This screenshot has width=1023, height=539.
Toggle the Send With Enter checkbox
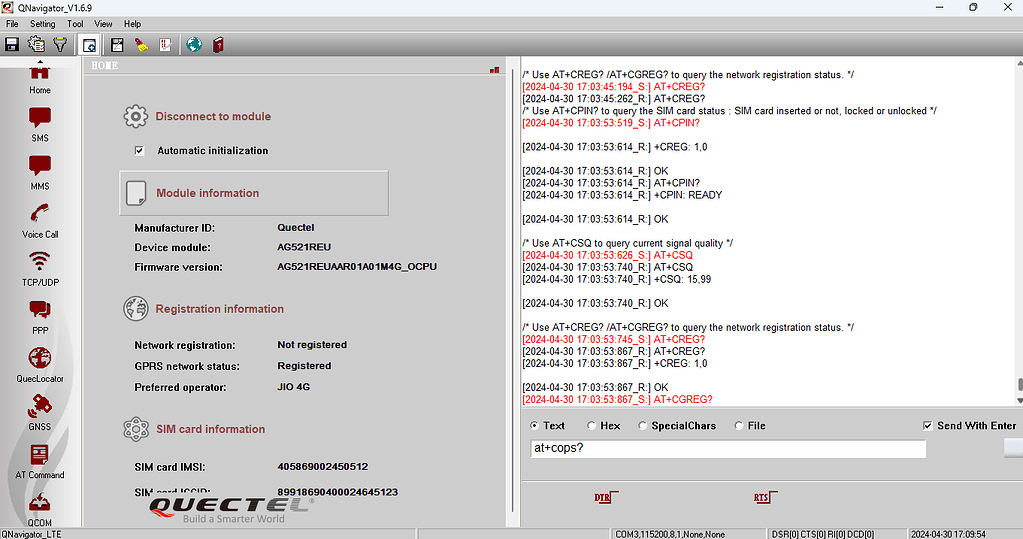pos(928,425)
